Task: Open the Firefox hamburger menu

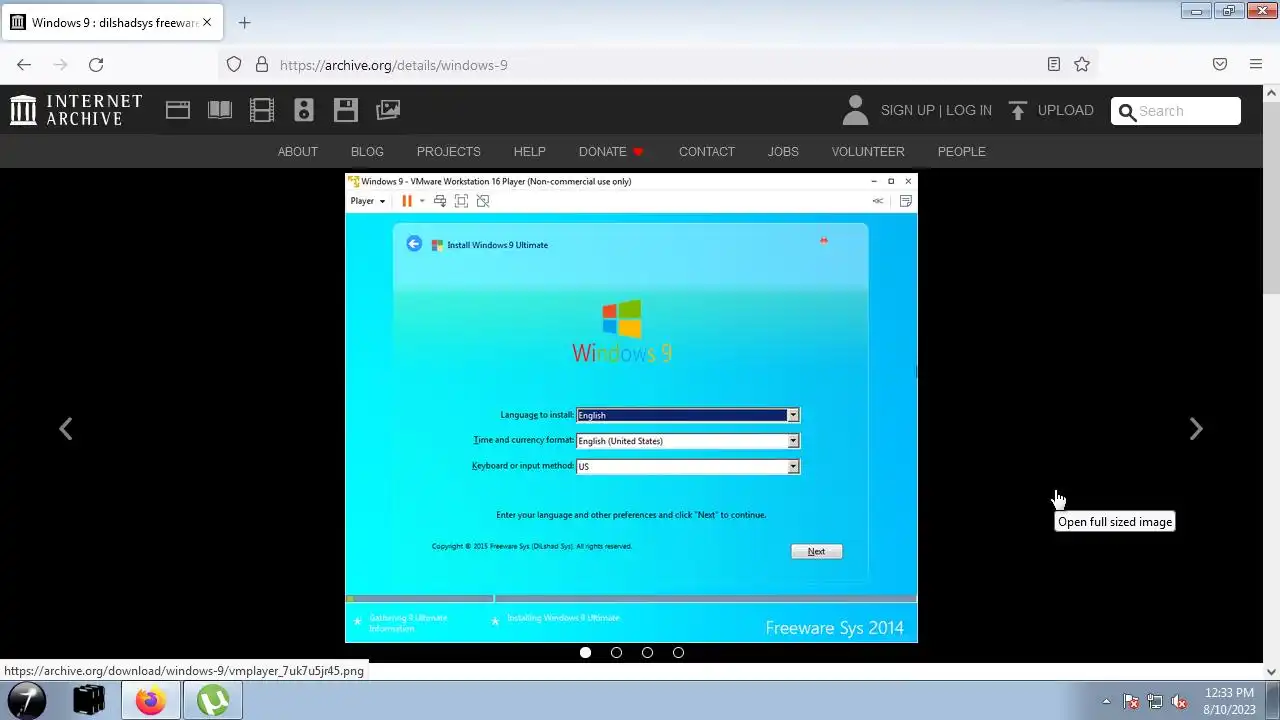Action: tap(1256, 64)
